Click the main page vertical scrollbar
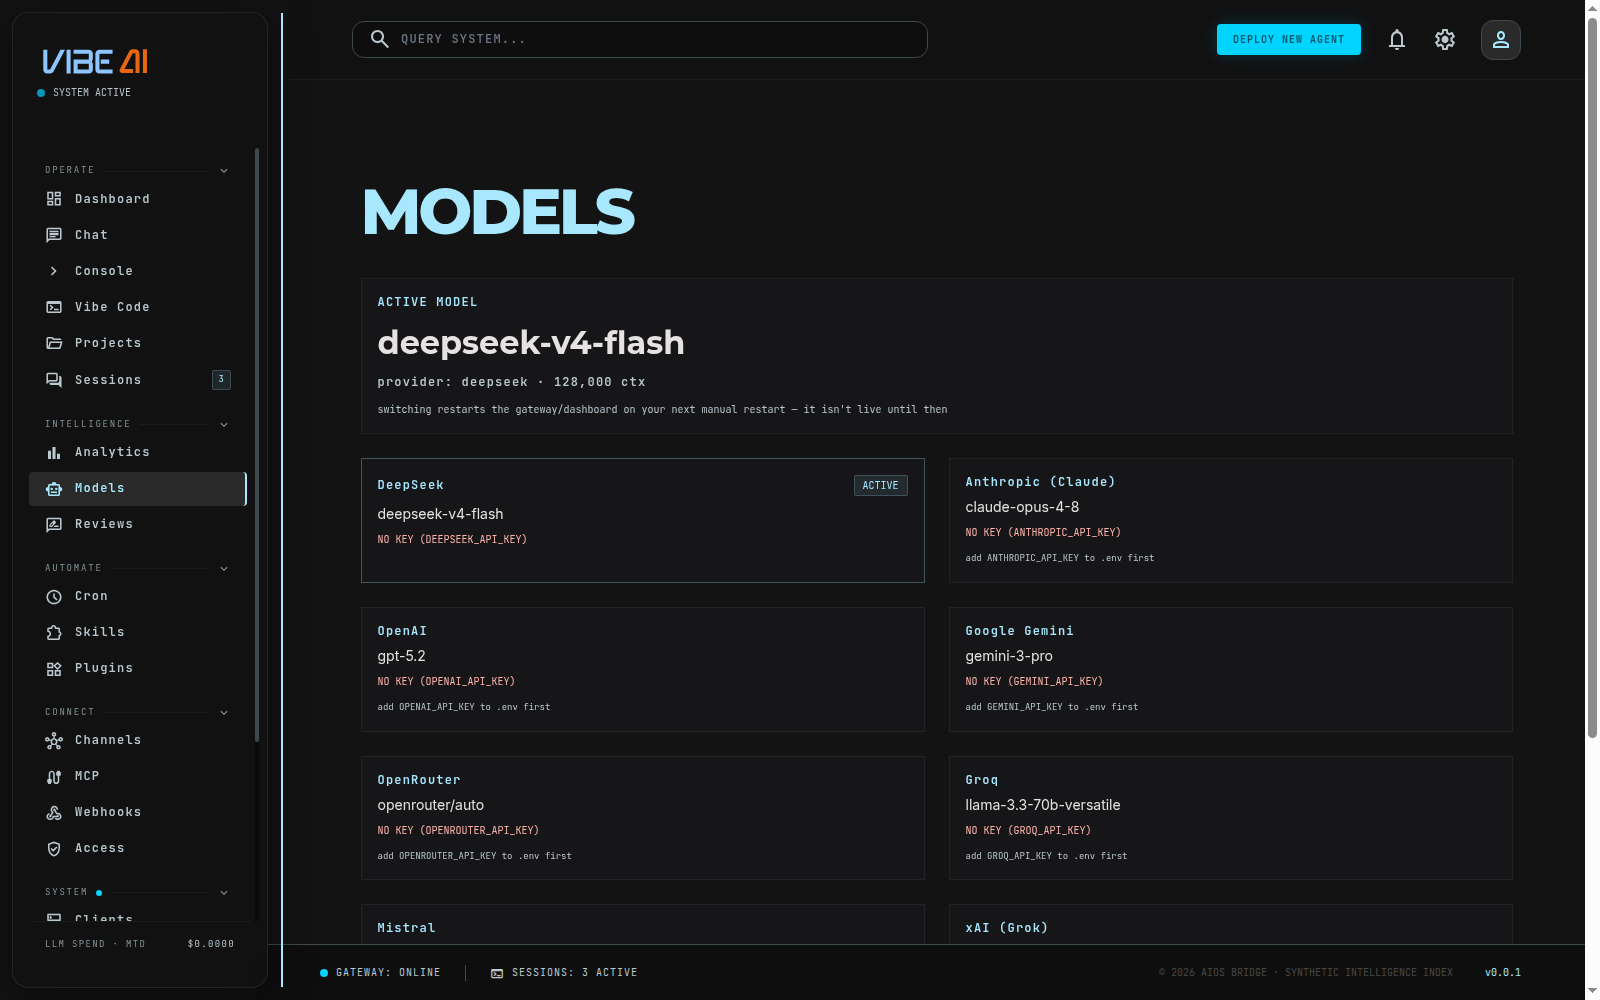 1592,378
